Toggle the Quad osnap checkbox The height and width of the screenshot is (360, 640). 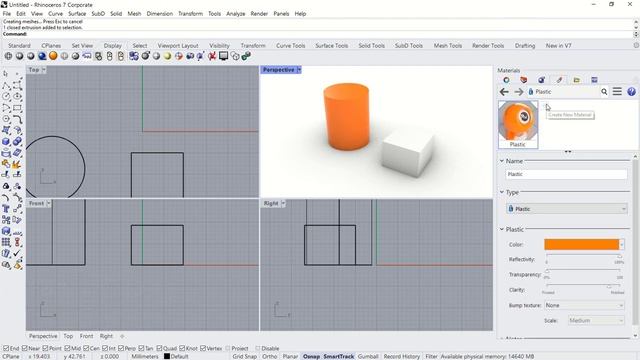point(159,348)
